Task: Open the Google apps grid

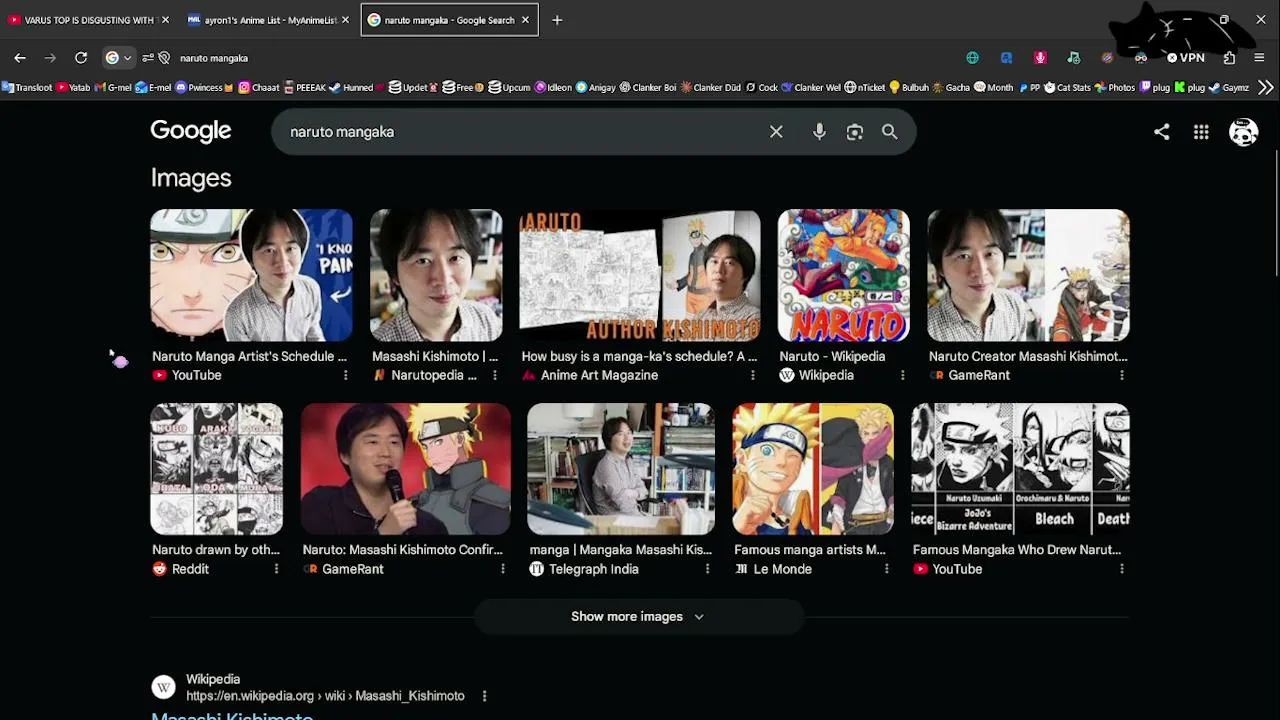Action: (x=1201, y=132)
